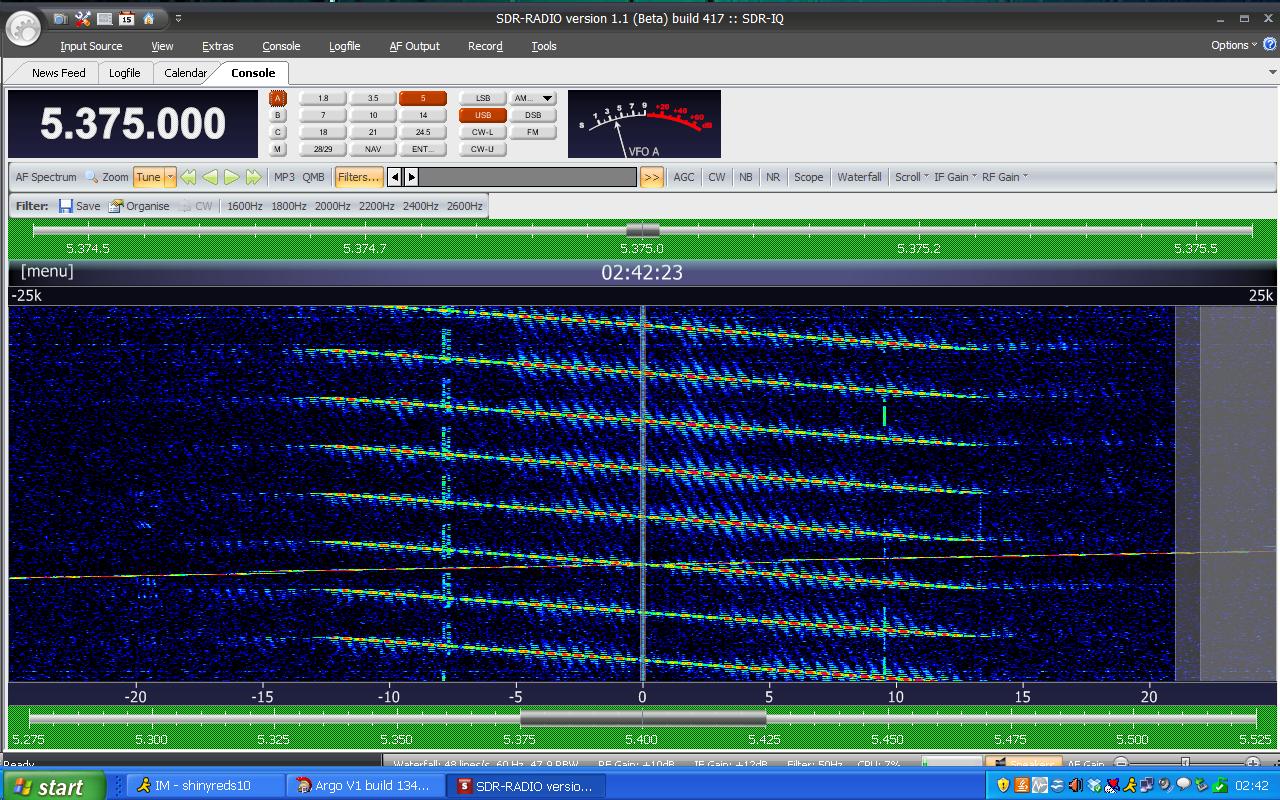Click the single right tune up arrow
This screenshot has height=800, width=1280.
(x=232, y=177)
